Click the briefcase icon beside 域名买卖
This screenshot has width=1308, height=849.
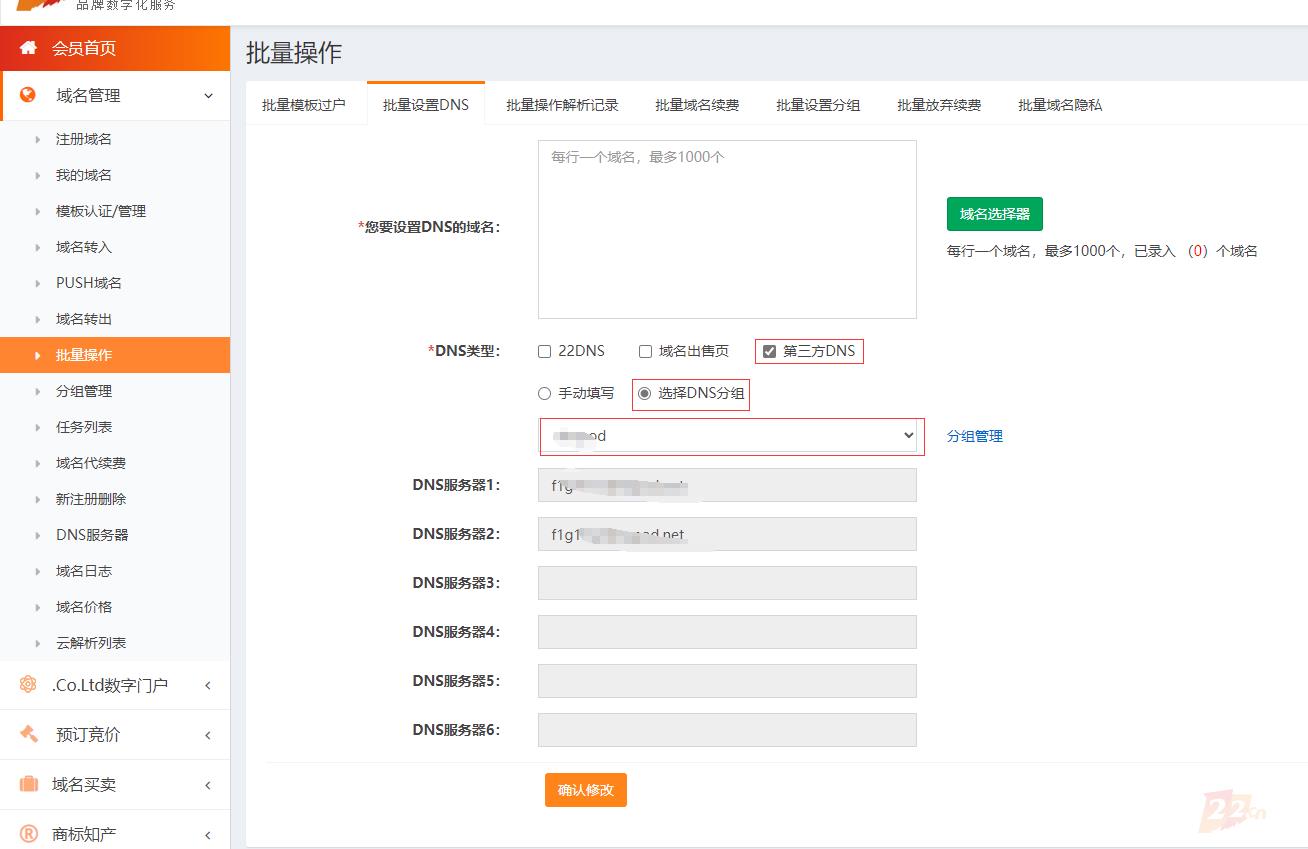click(28, 784)
